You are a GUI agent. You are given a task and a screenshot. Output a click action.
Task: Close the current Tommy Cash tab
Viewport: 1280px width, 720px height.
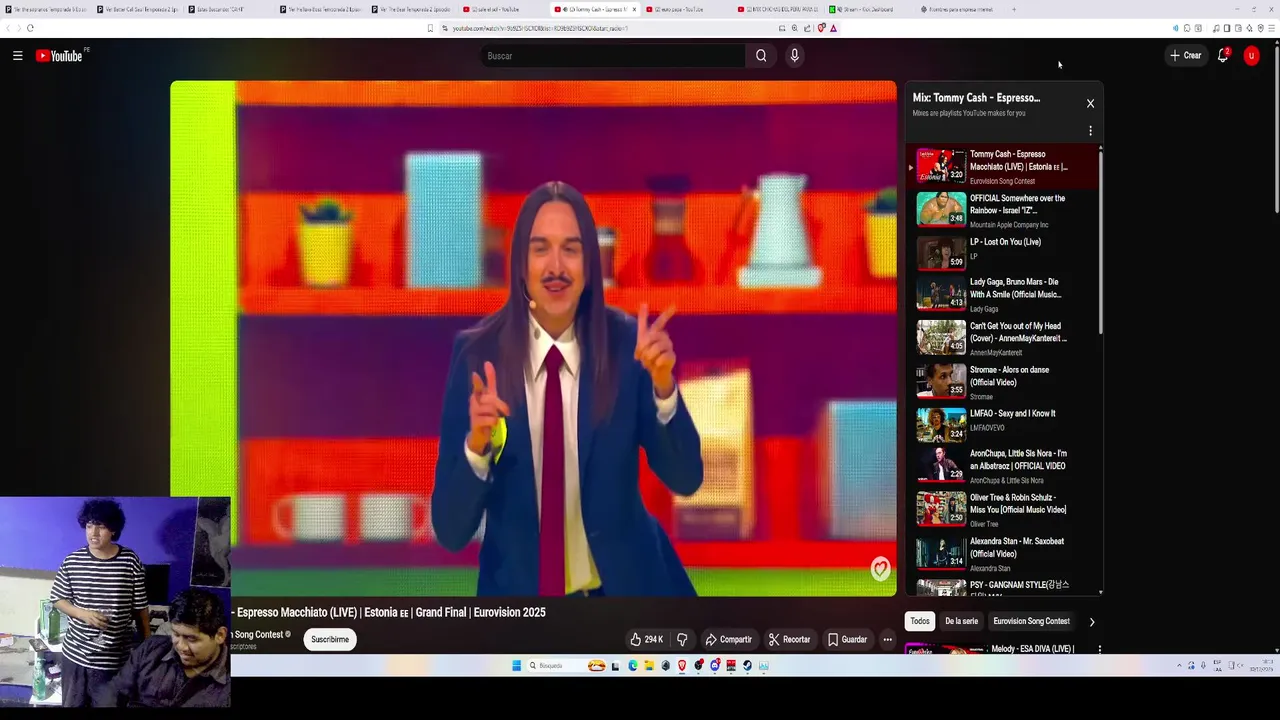click(x=634, y=9)
